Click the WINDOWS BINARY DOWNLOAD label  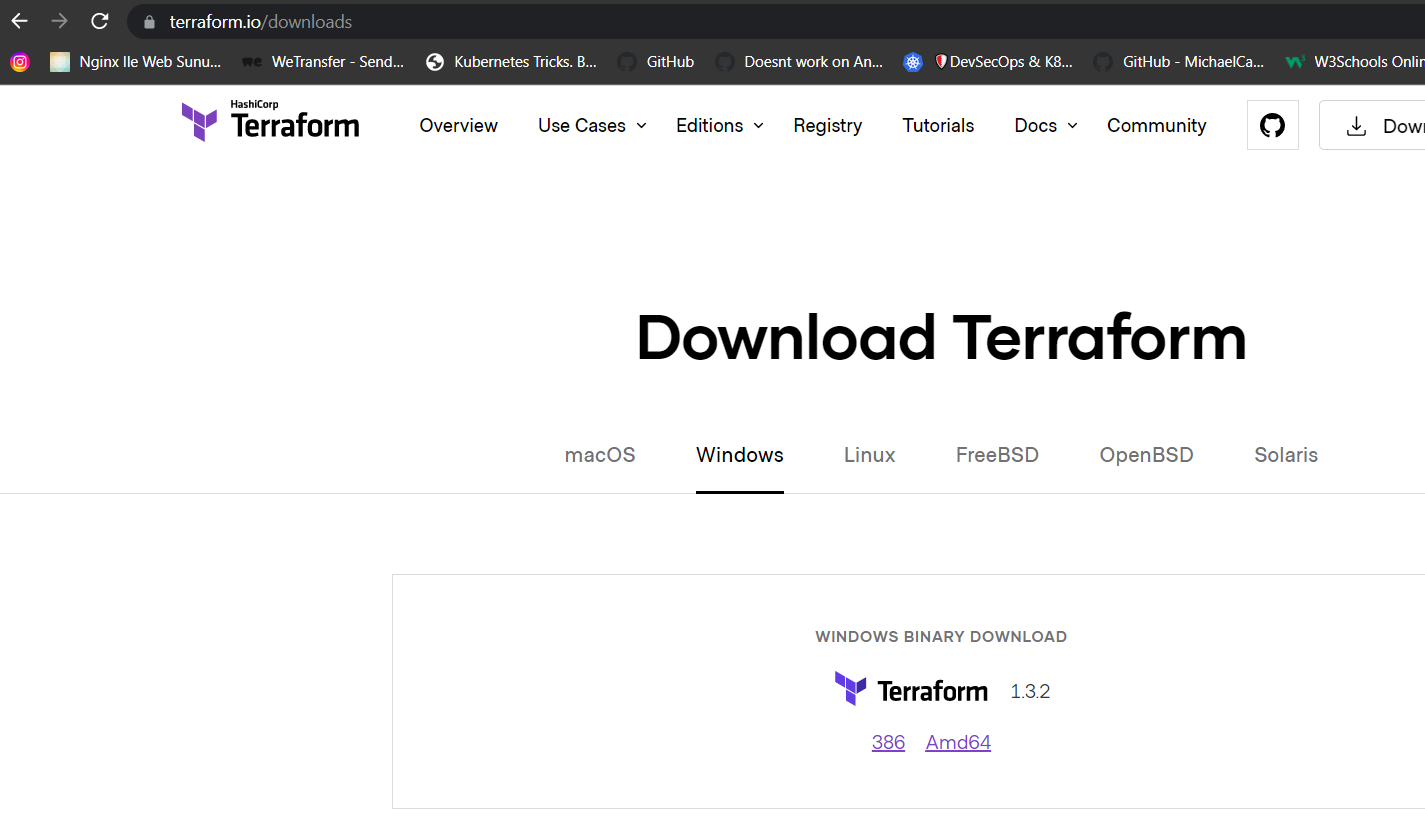pyautogui.click(x=941, y=636)
